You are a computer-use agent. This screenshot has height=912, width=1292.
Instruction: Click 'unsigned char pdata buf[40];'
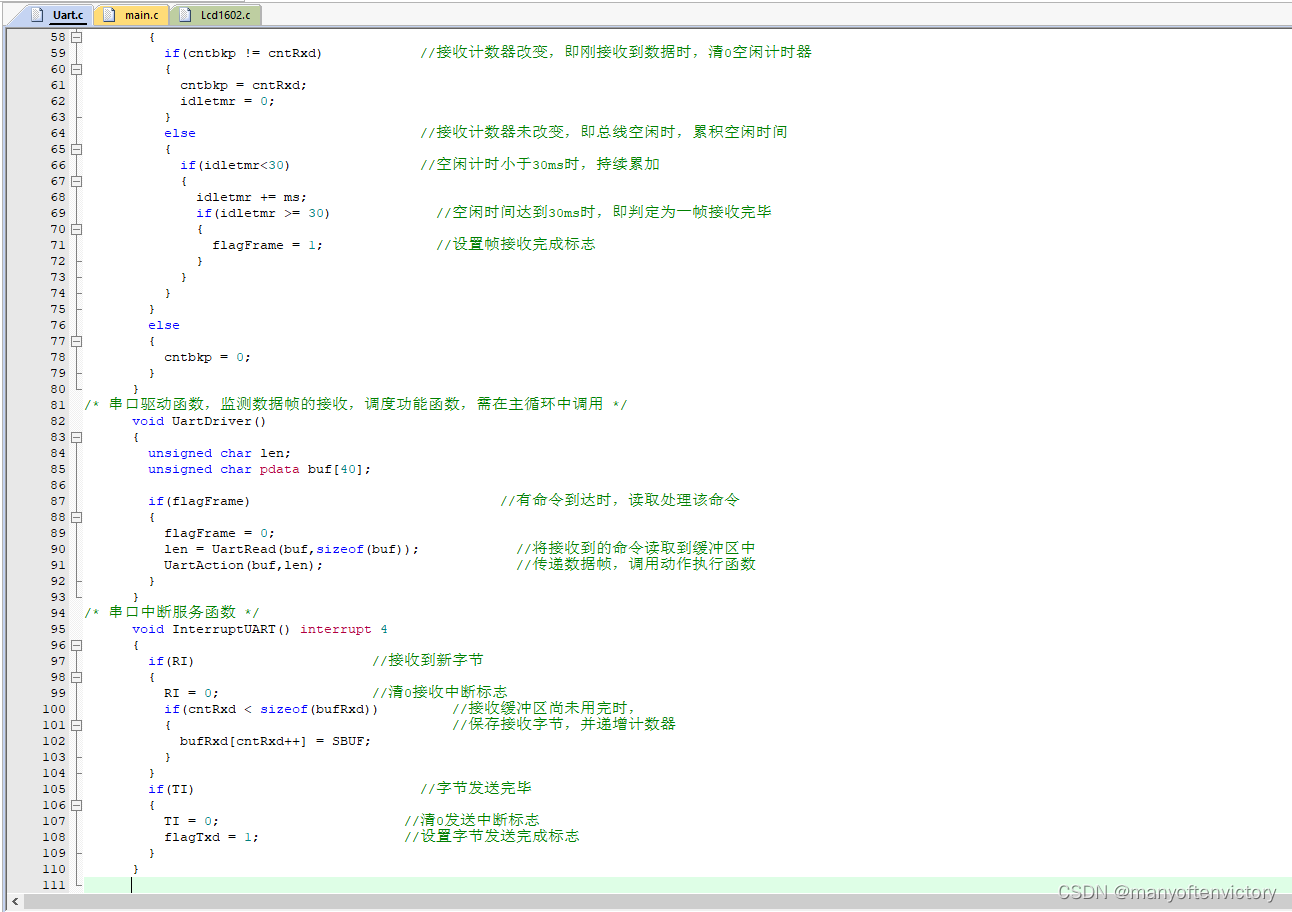click(259, 469)
